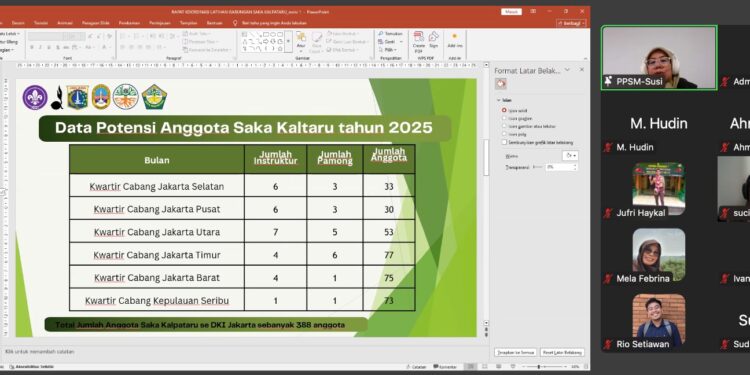Select Rio Setiawan participant tile

point(659,320)
